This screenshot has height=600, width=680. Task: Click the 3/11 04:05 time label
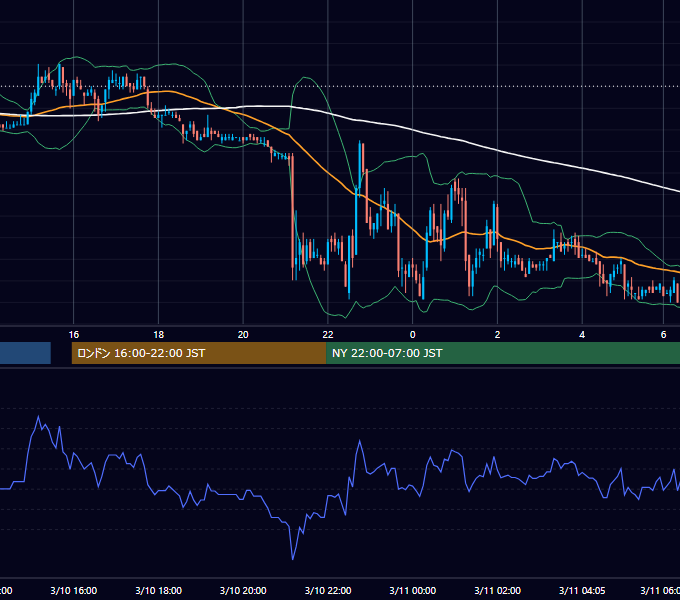[582, 591]
